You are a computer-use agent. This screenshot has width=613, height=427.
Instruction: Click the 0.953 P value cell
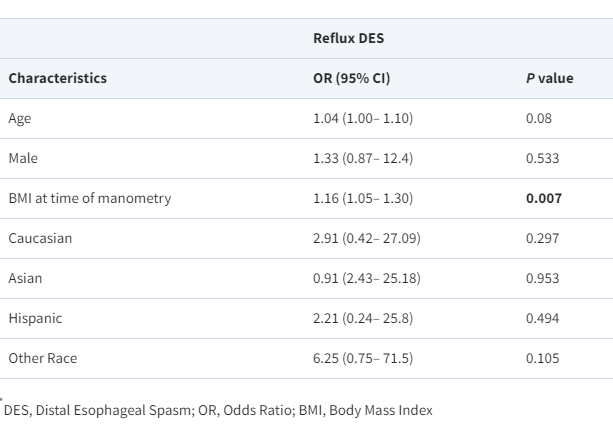pyautogui.click(x=543, y=278)
